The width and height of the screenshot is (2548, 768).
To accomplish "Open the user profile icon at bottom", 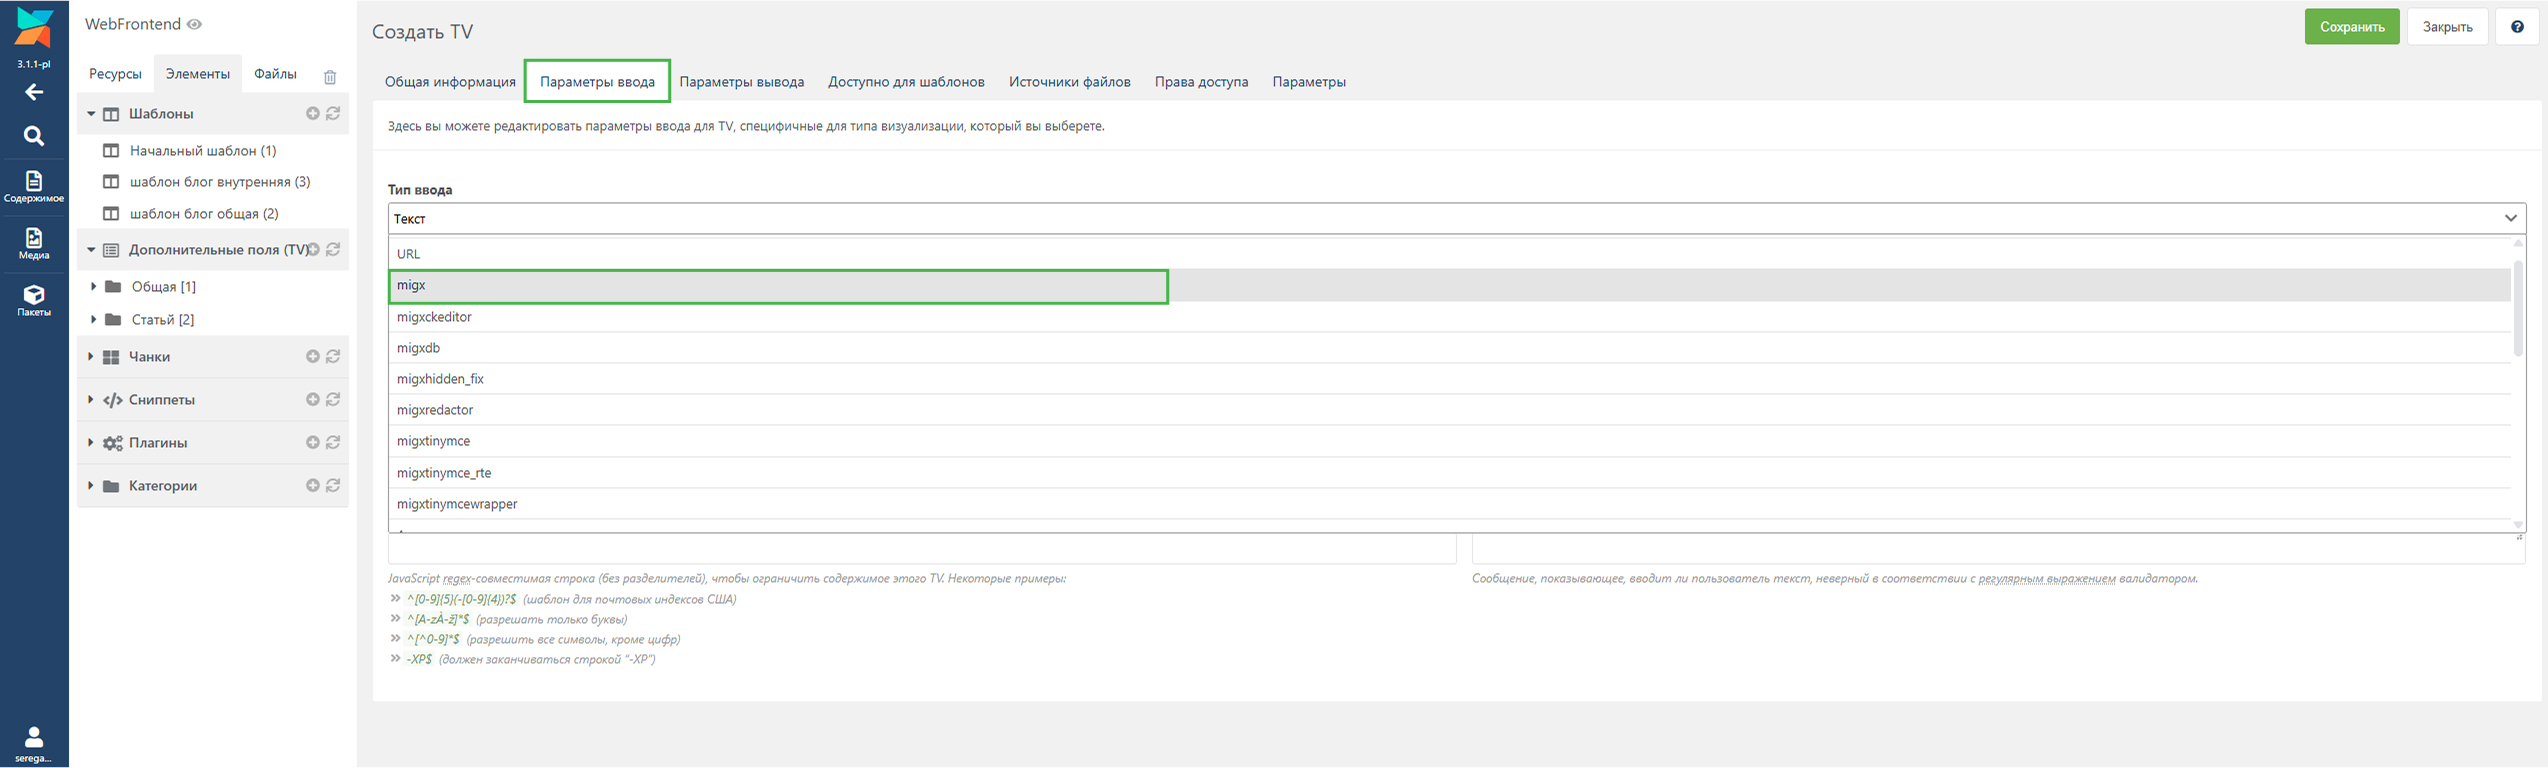I will coord(34,743).
